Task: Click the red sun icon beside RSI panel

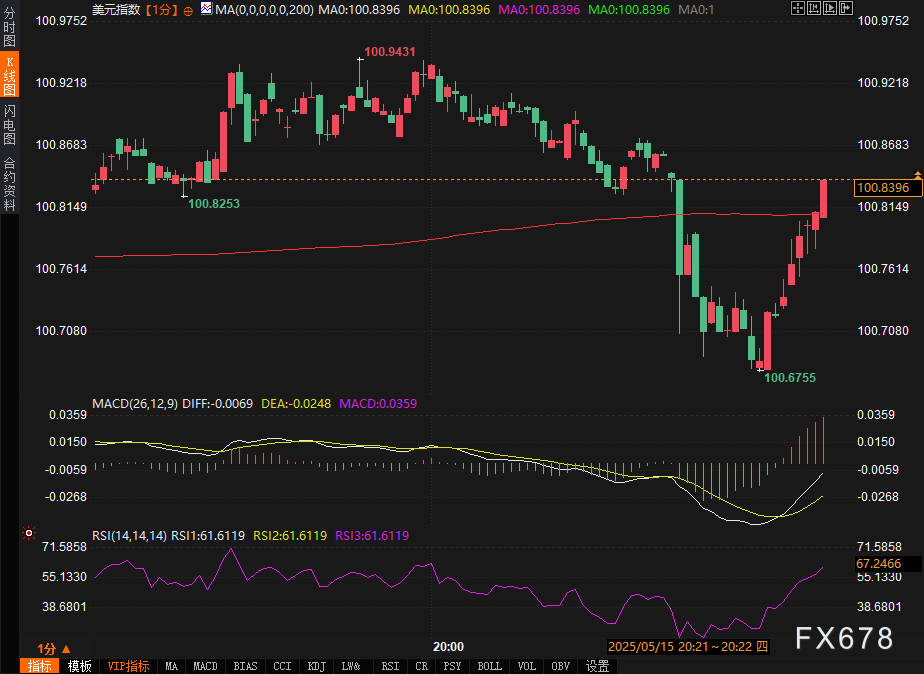Action: coord(28,534)
